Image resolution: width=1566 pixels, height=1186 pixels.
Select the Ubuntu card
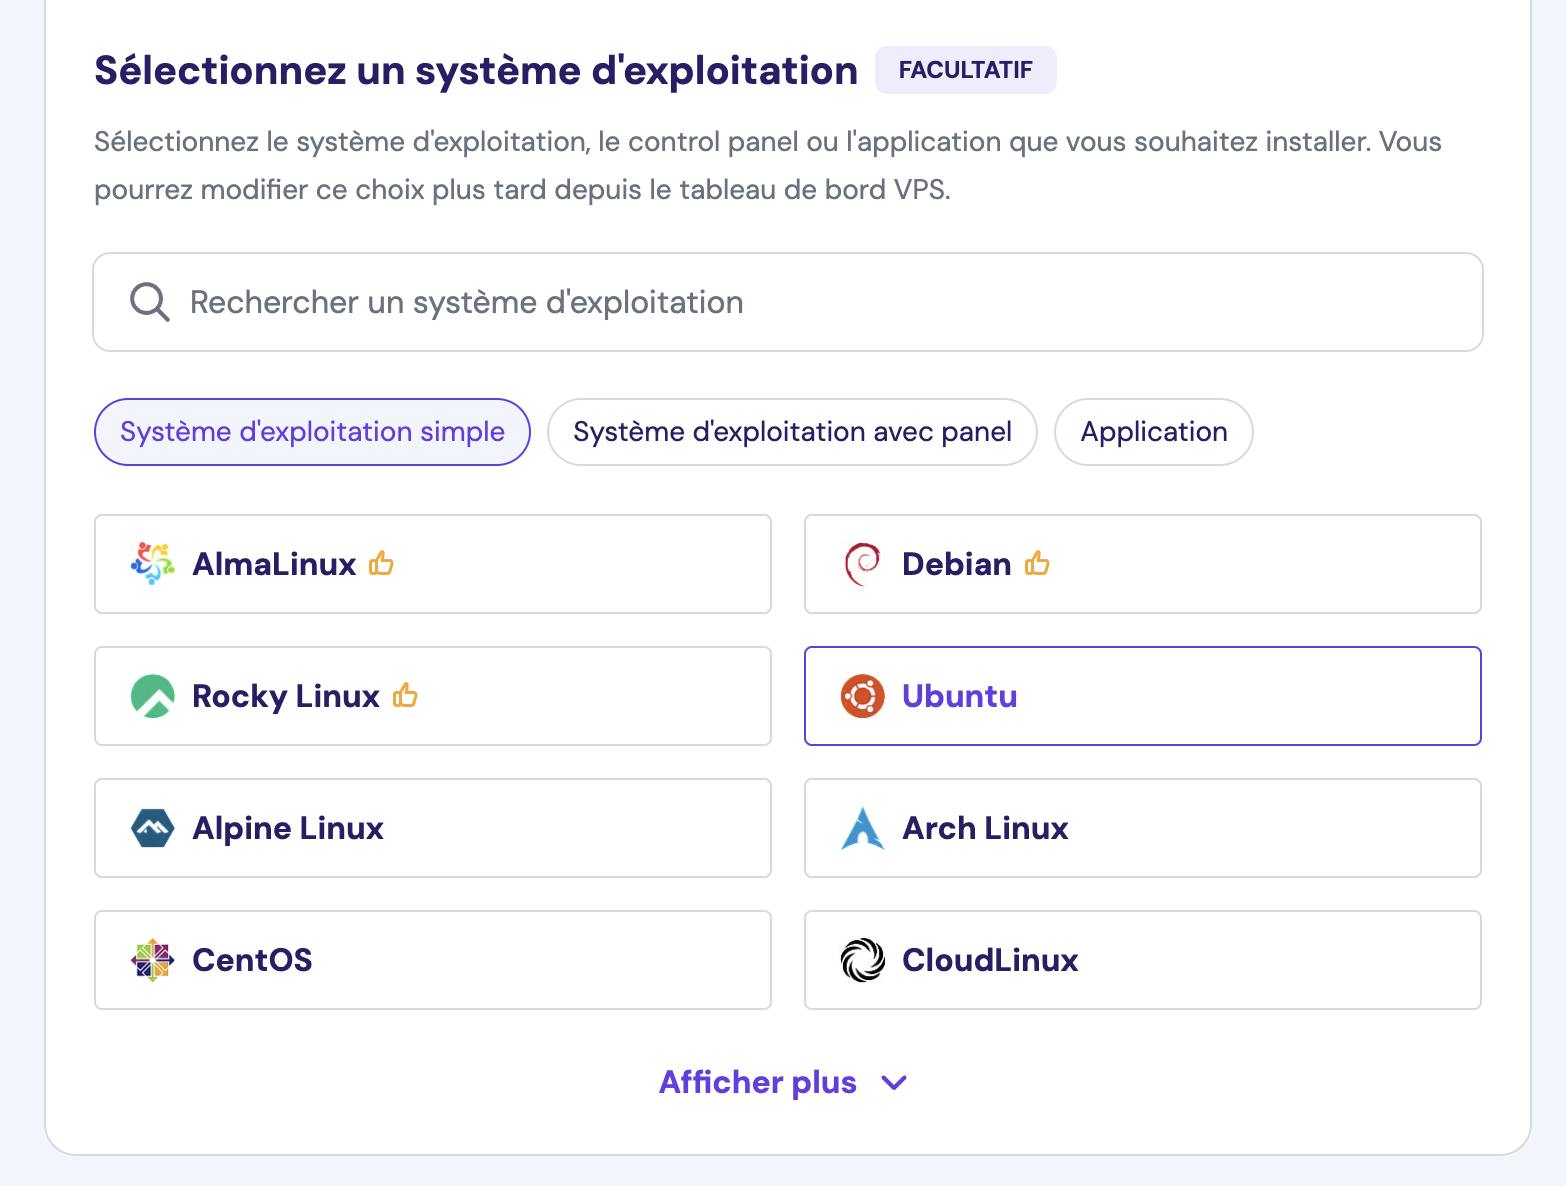1143,696
